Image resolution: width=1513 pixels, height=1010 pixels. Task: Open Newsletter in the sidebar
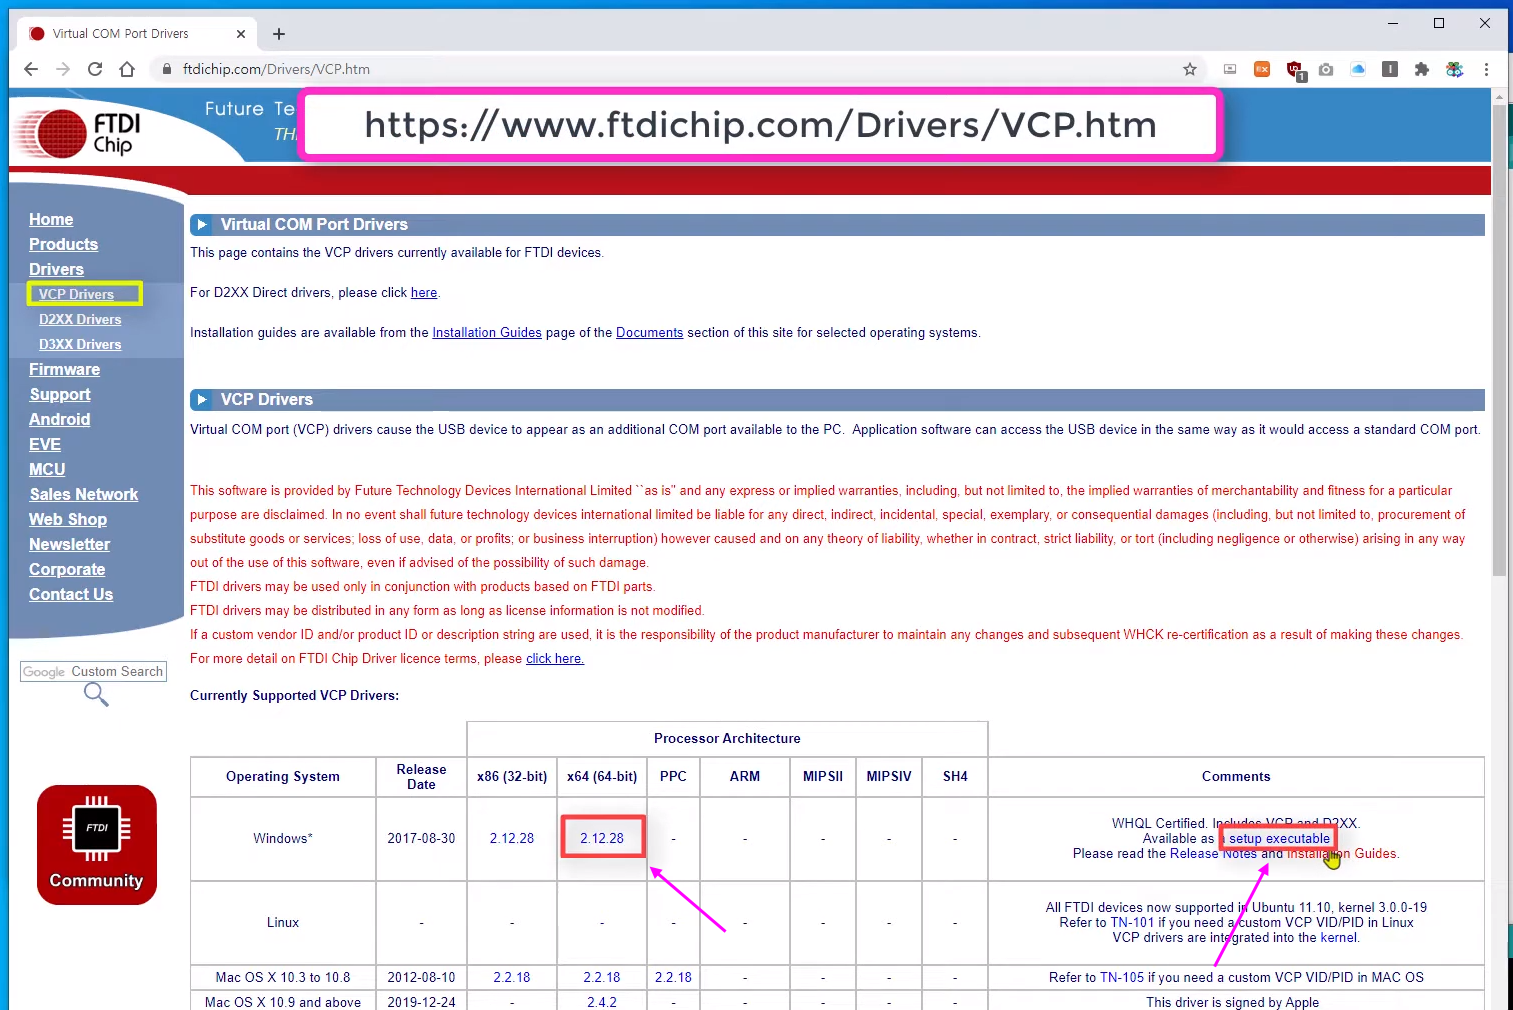click(69, 544)
